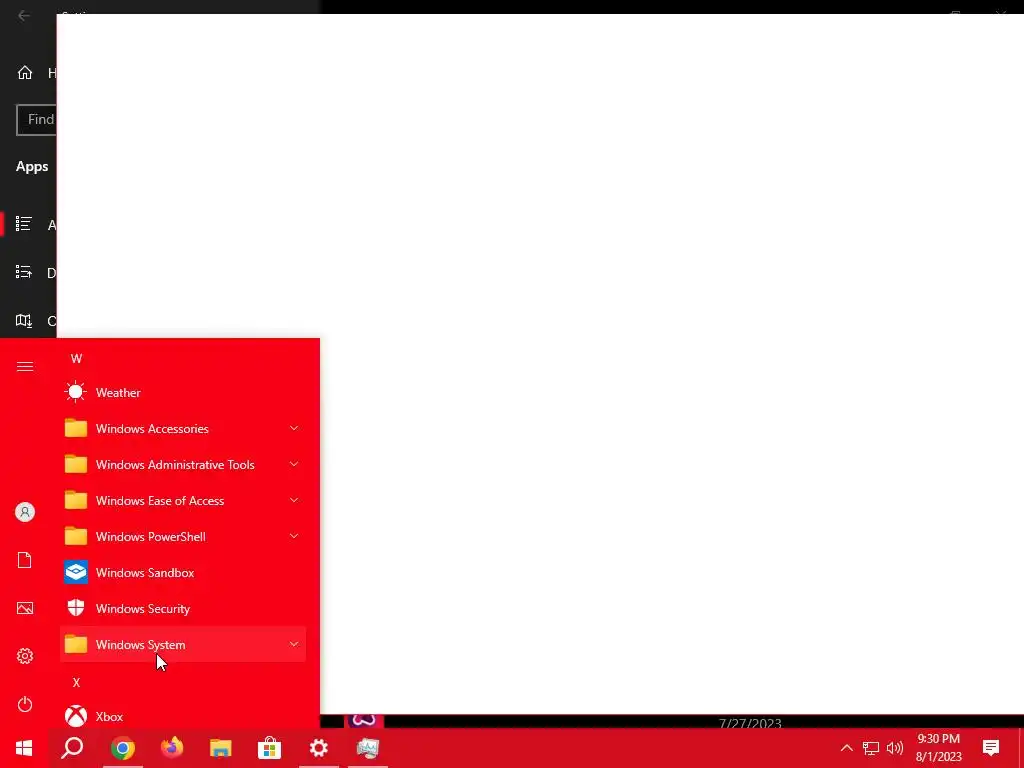Viewport: 1024px width, 768px height.
Task: Click the Settings Home icon
Action: tap(25, 72)
